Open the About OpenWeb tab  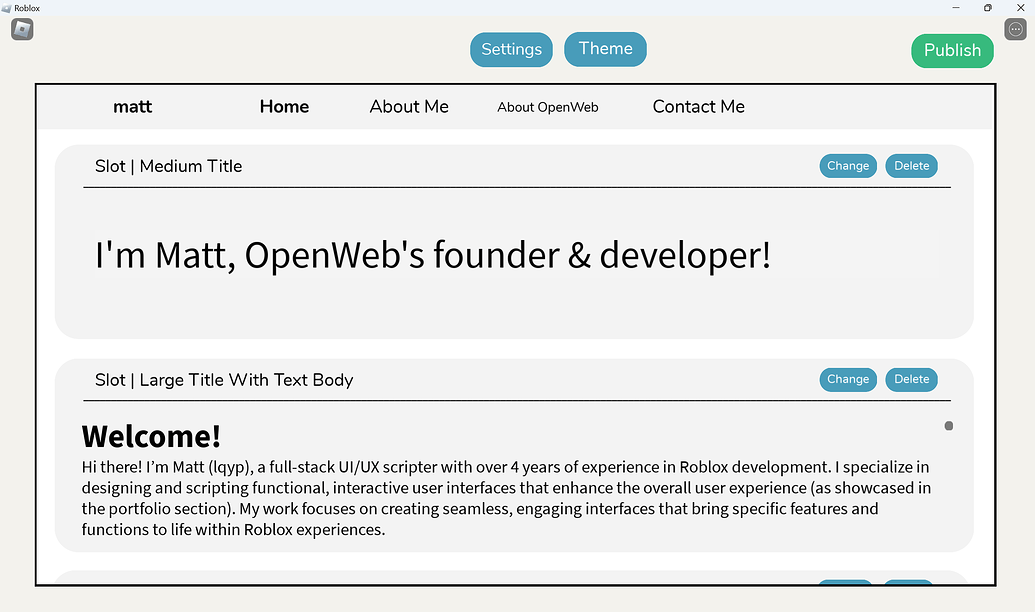tap(548, 107)
